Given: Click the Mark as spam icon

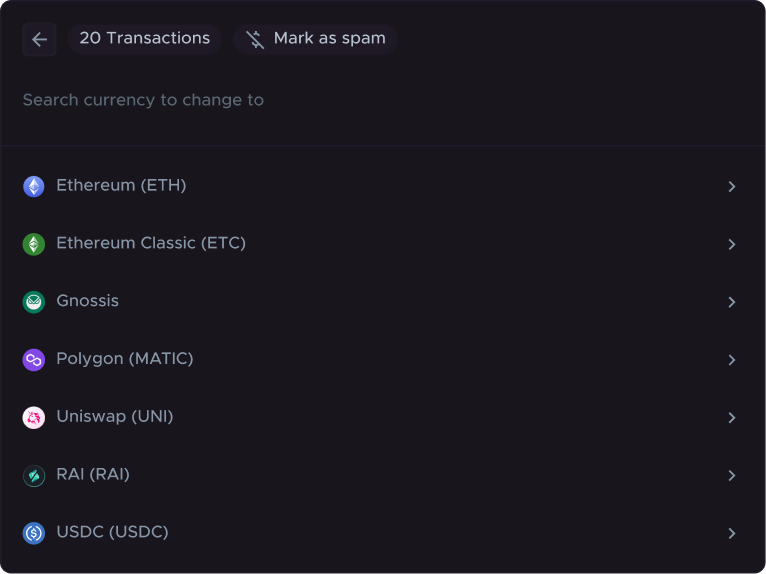Looking at the screenshot, I should coord(255,39).
